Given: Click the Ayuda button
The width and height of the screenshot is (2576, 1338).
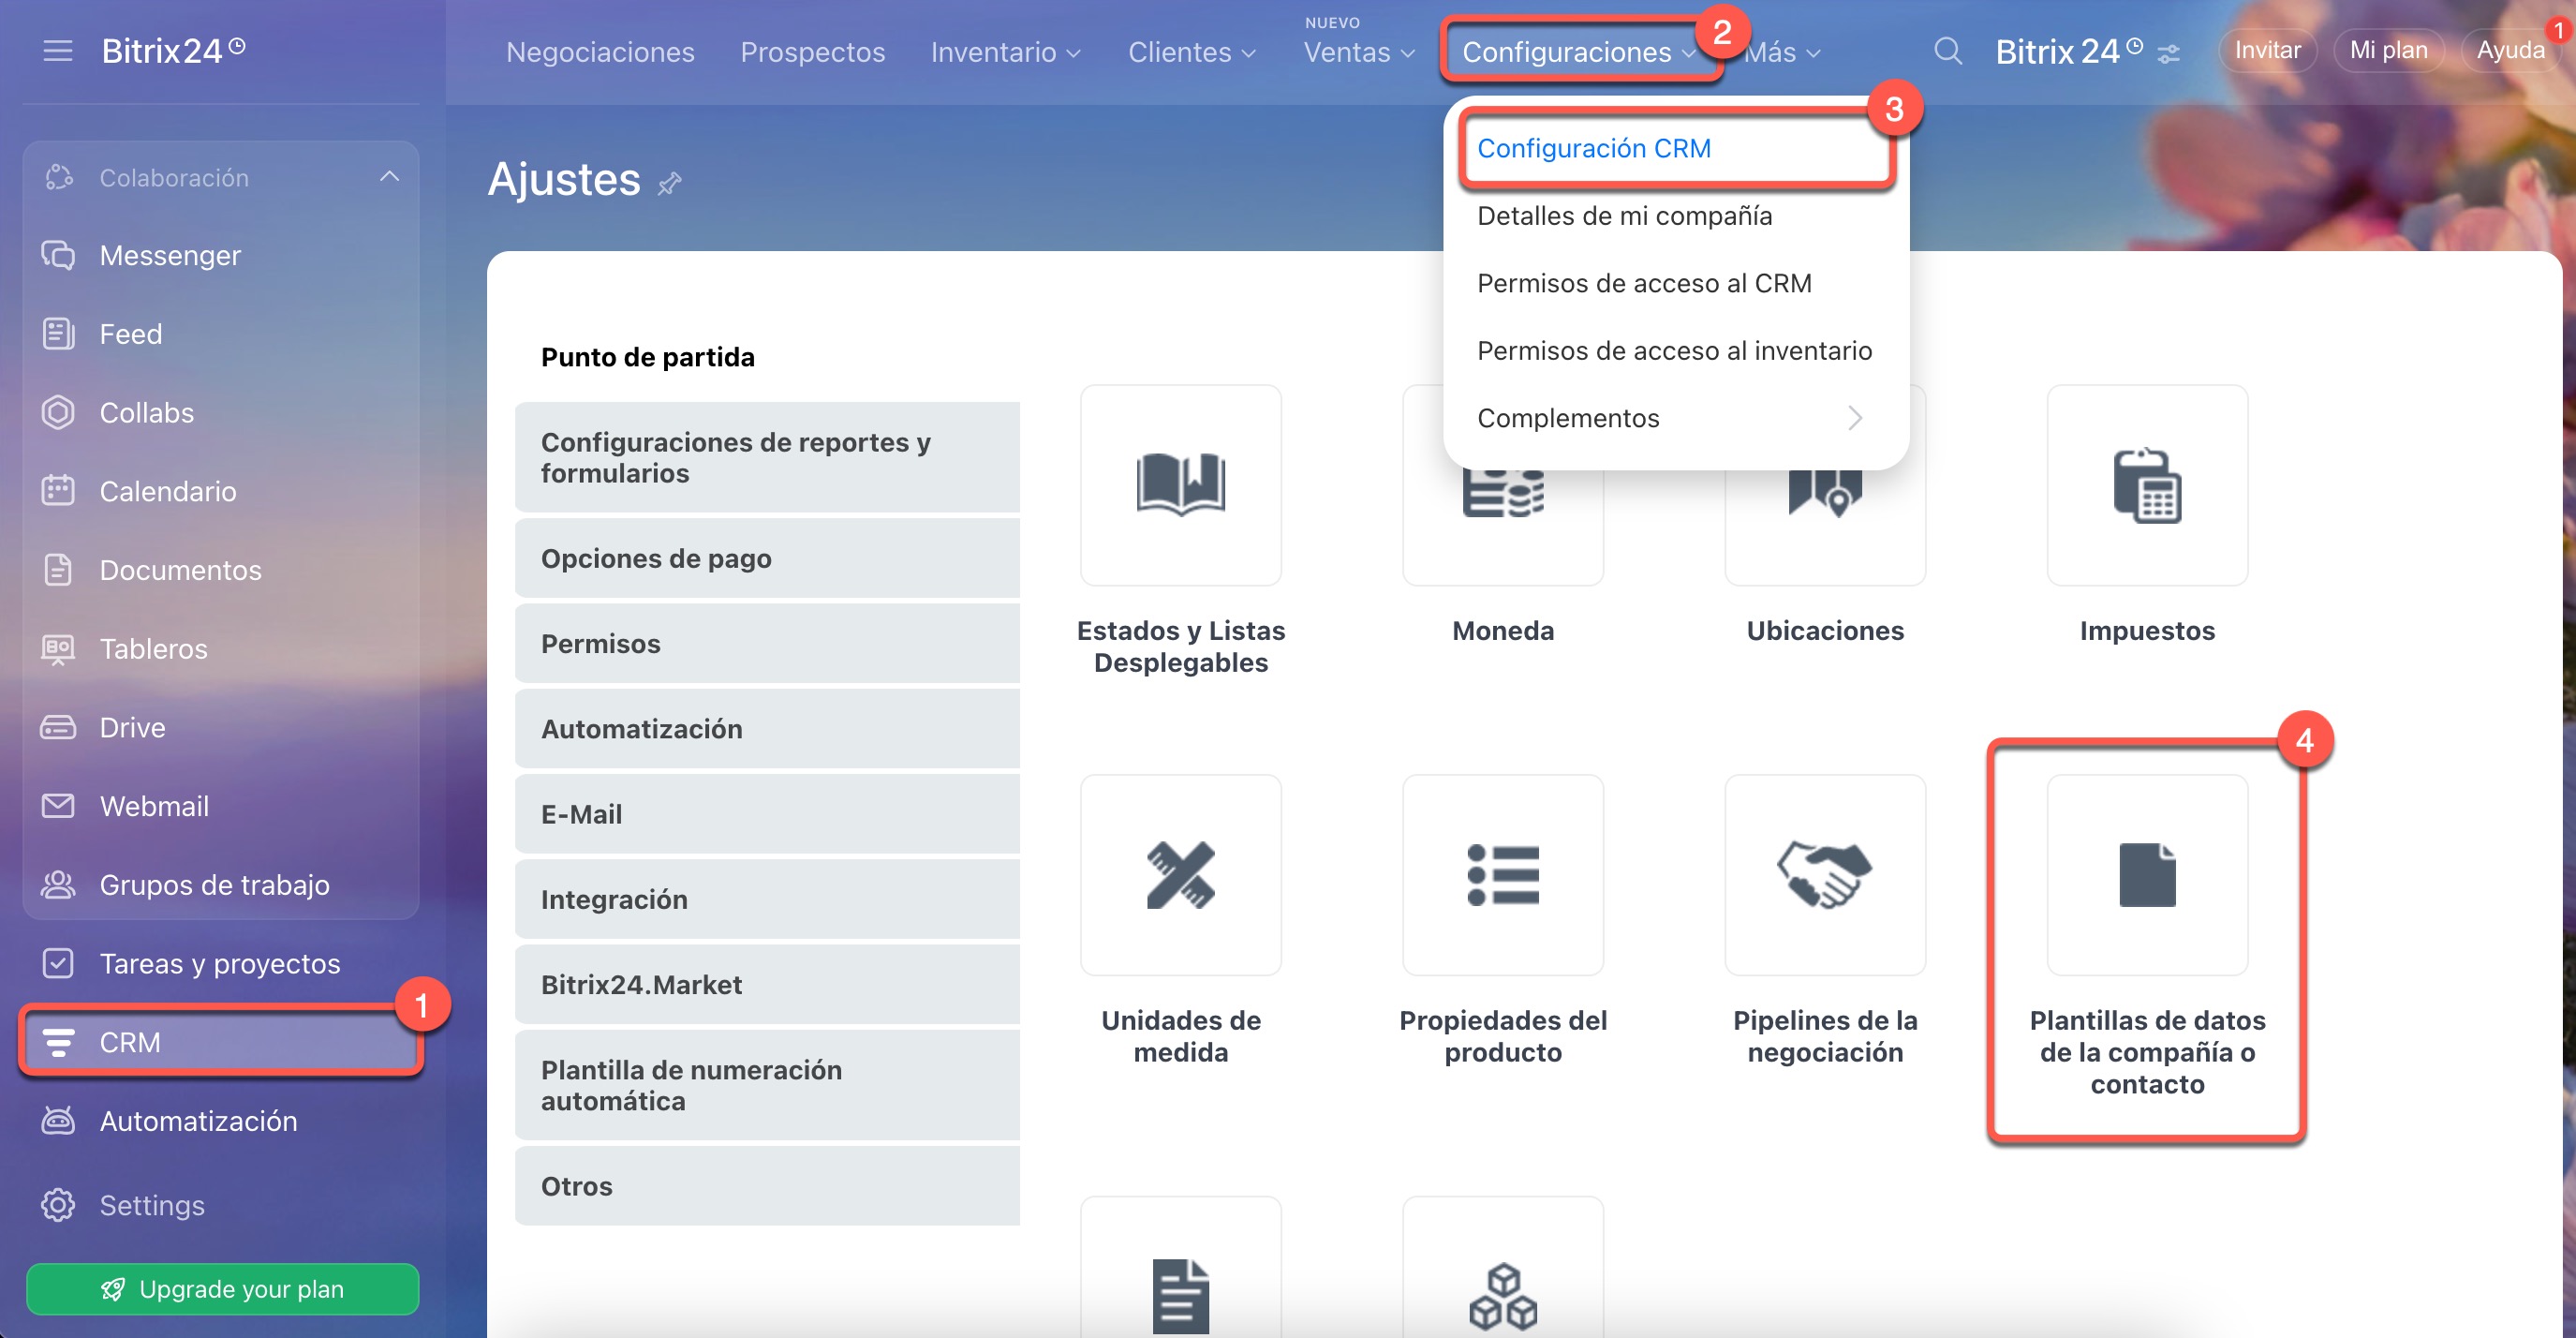Looking at the screenshot, I should pos(2509,50).
